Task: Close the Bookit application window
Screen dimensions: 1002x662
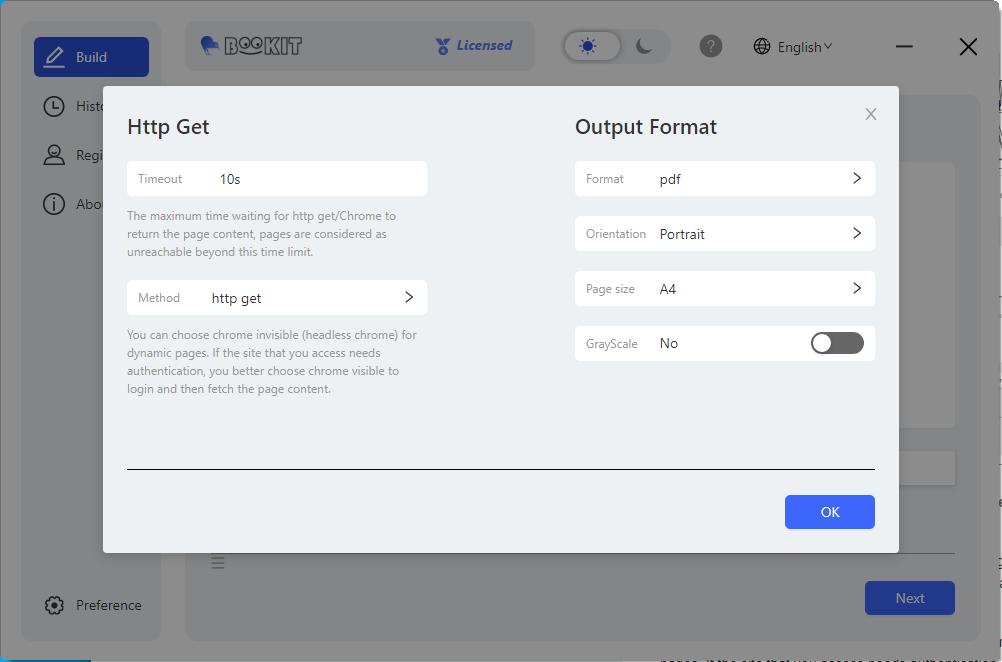Action: (x=968, y=46)
